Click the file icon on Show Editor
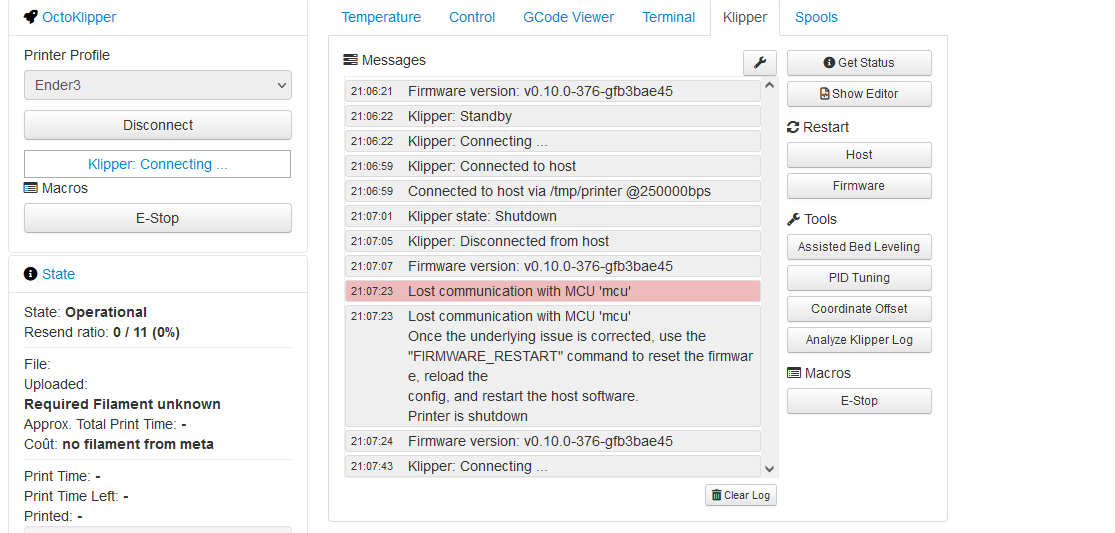Screen dimensions: 1115x533 (x=825, y=94)
